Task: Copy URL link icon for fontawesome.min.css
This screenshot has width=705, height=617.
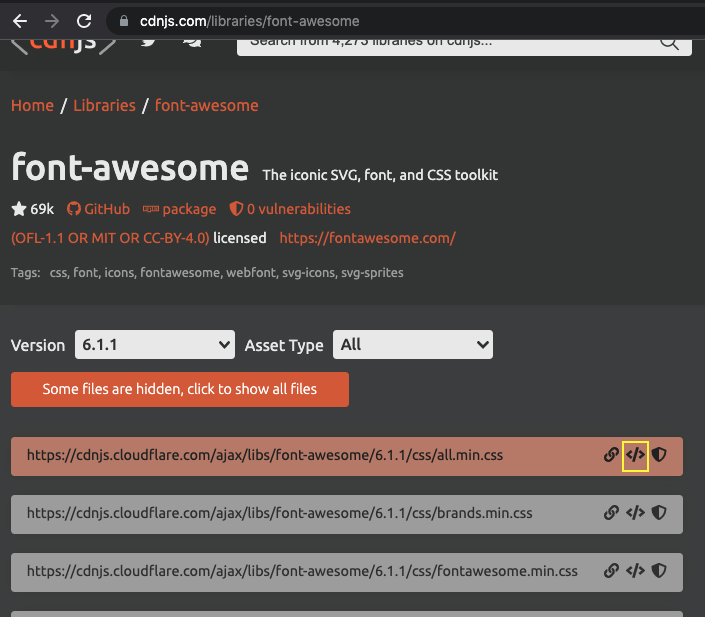Action: 611,571
